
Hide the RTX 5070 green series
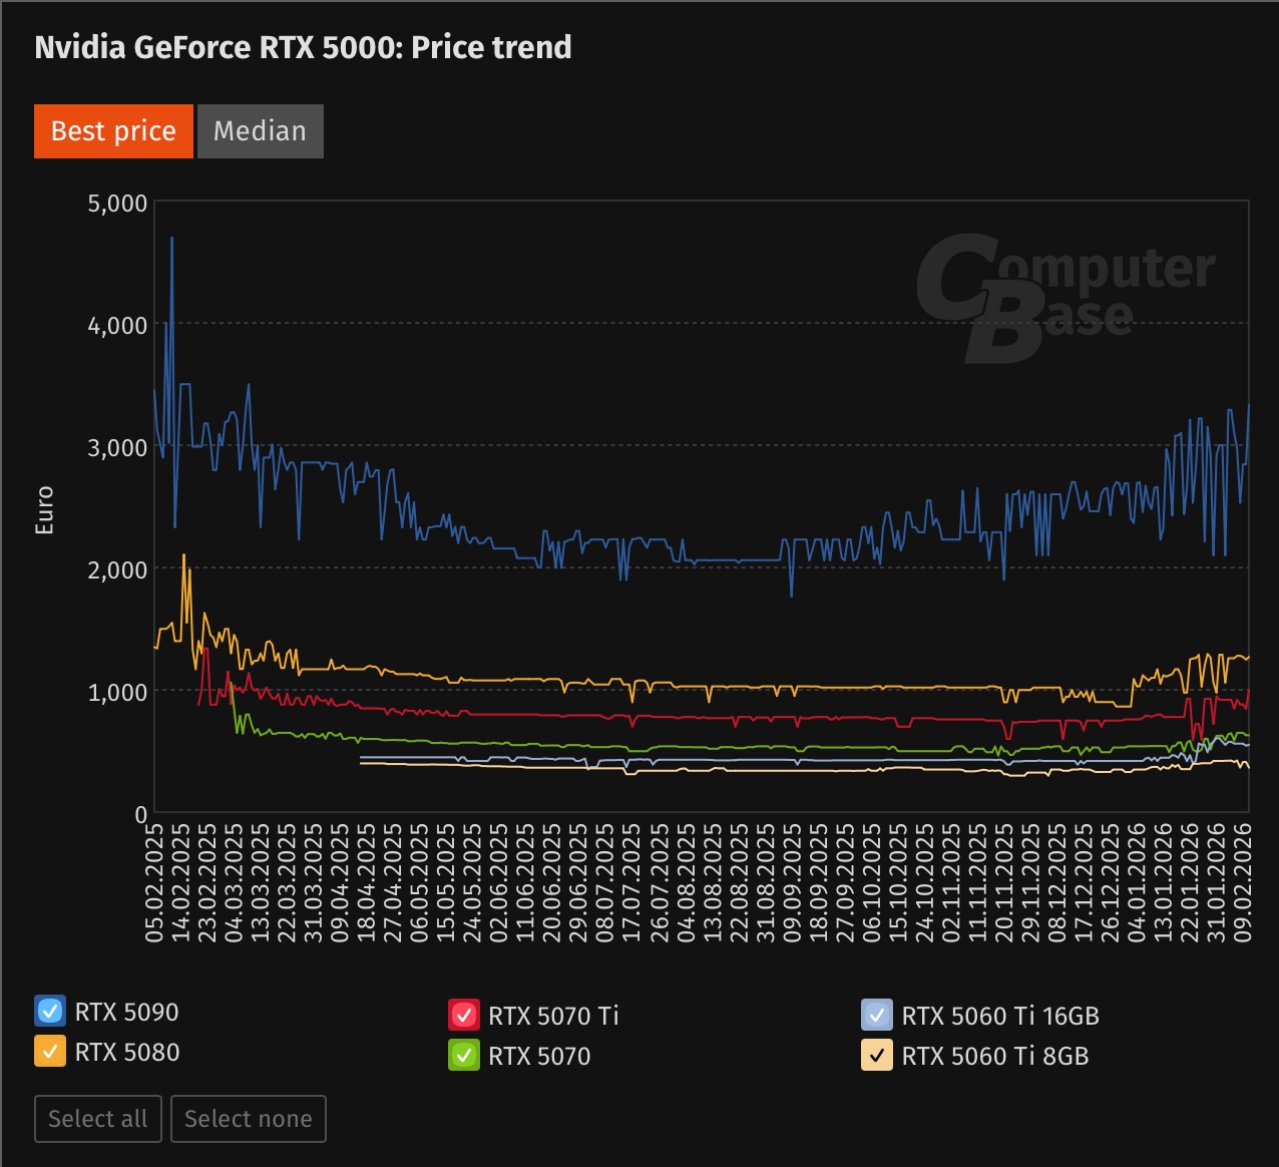click(x=464, y=1056)
